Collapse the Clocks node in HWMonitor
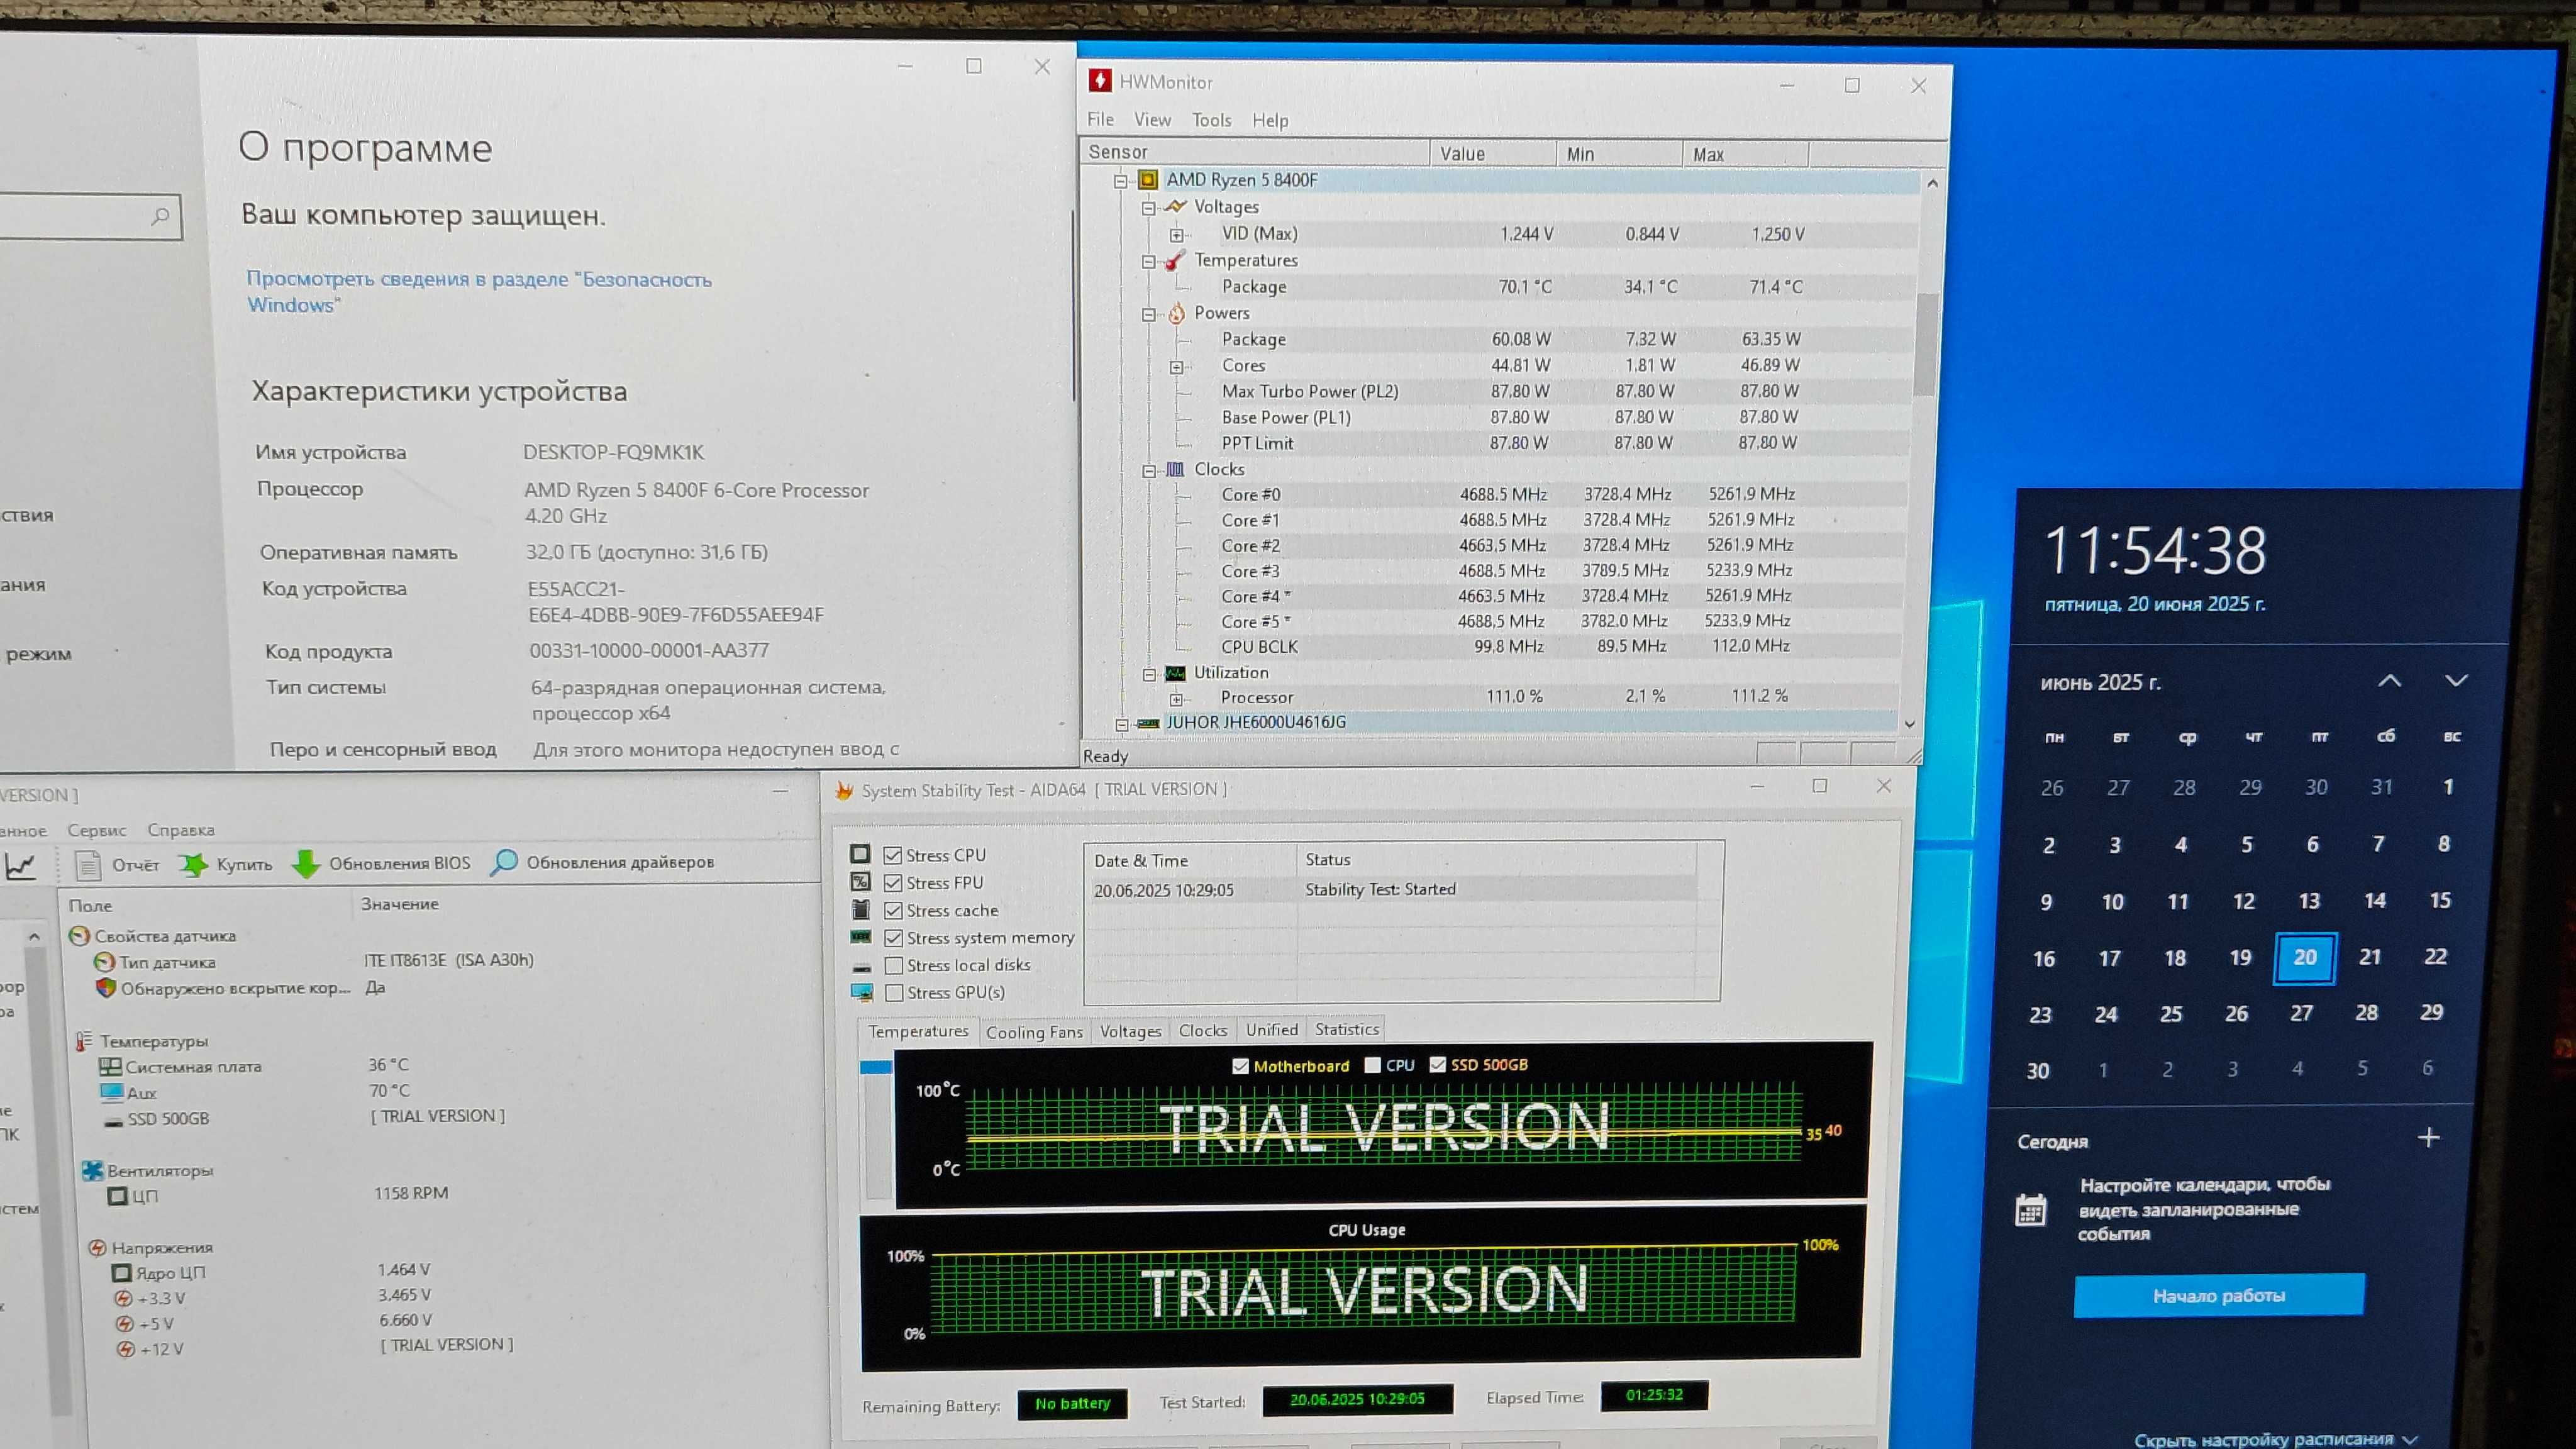The image size is (2576, 1449). click(x=1149, y=470)
